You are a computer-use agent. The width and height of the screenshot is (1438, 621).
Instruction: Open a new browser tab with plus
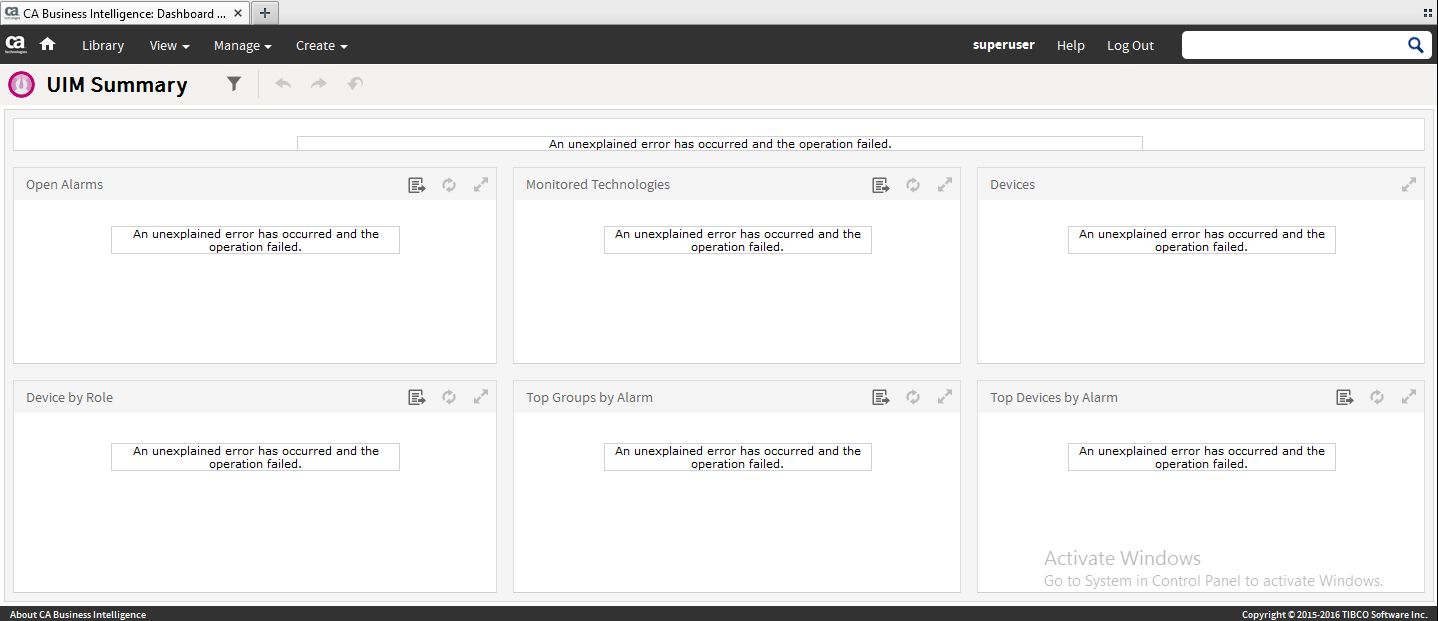pos(265,13)
